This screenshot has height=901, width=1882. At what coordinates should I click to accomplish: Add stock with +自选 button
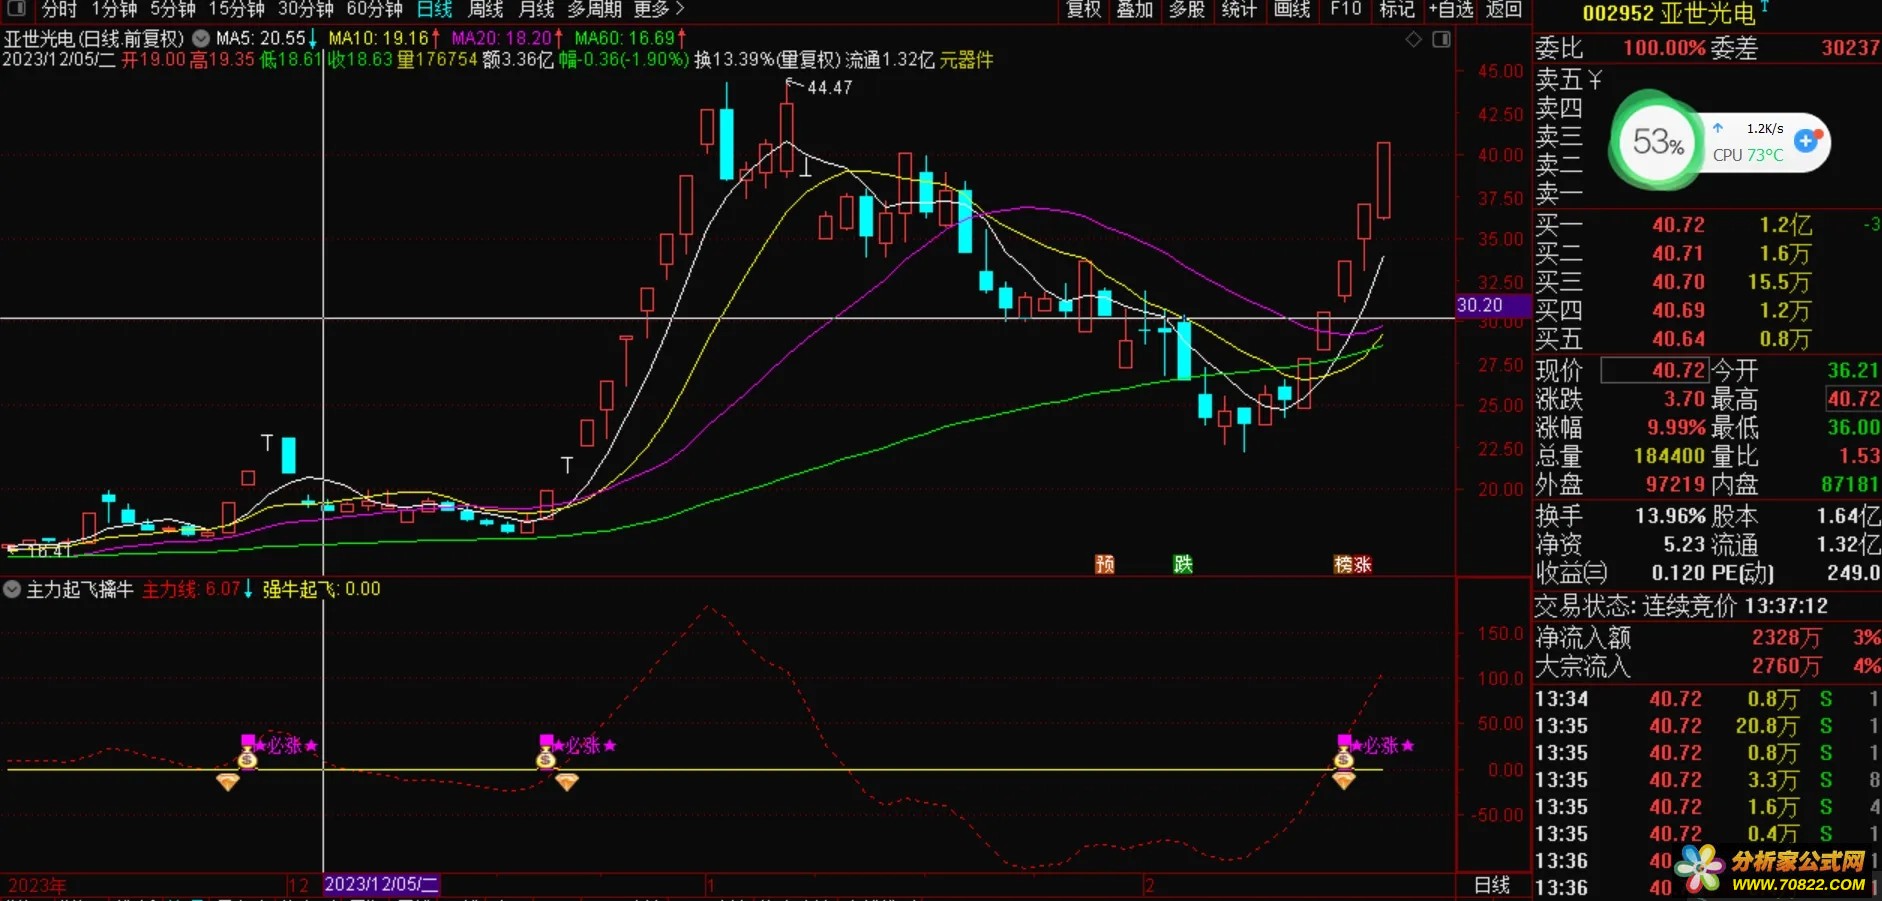[1451, 9]
